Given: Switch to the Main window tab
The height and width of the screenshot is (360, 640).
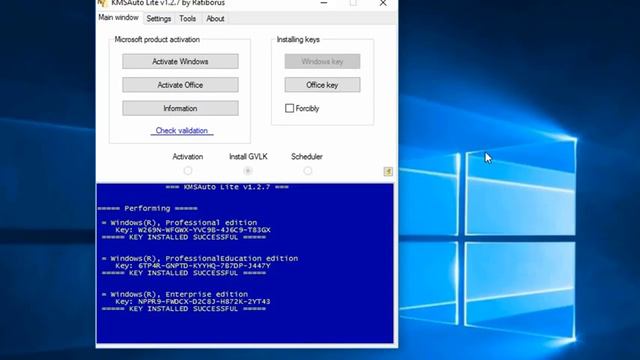Looking at the screenshot, I should [118, 18].
